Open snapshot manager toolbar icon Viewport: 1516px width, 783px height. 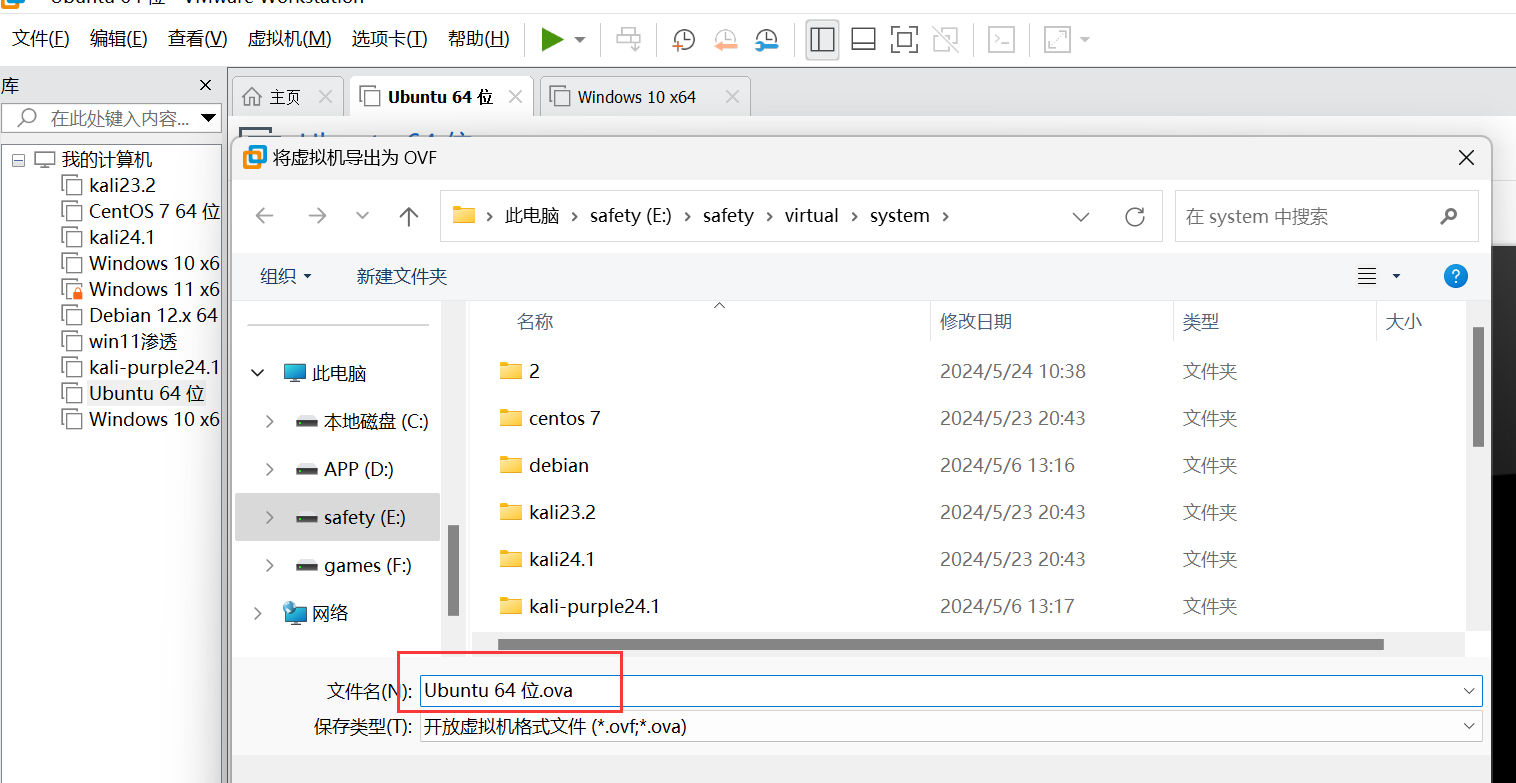pyautogui.click(x=766, y=39)
